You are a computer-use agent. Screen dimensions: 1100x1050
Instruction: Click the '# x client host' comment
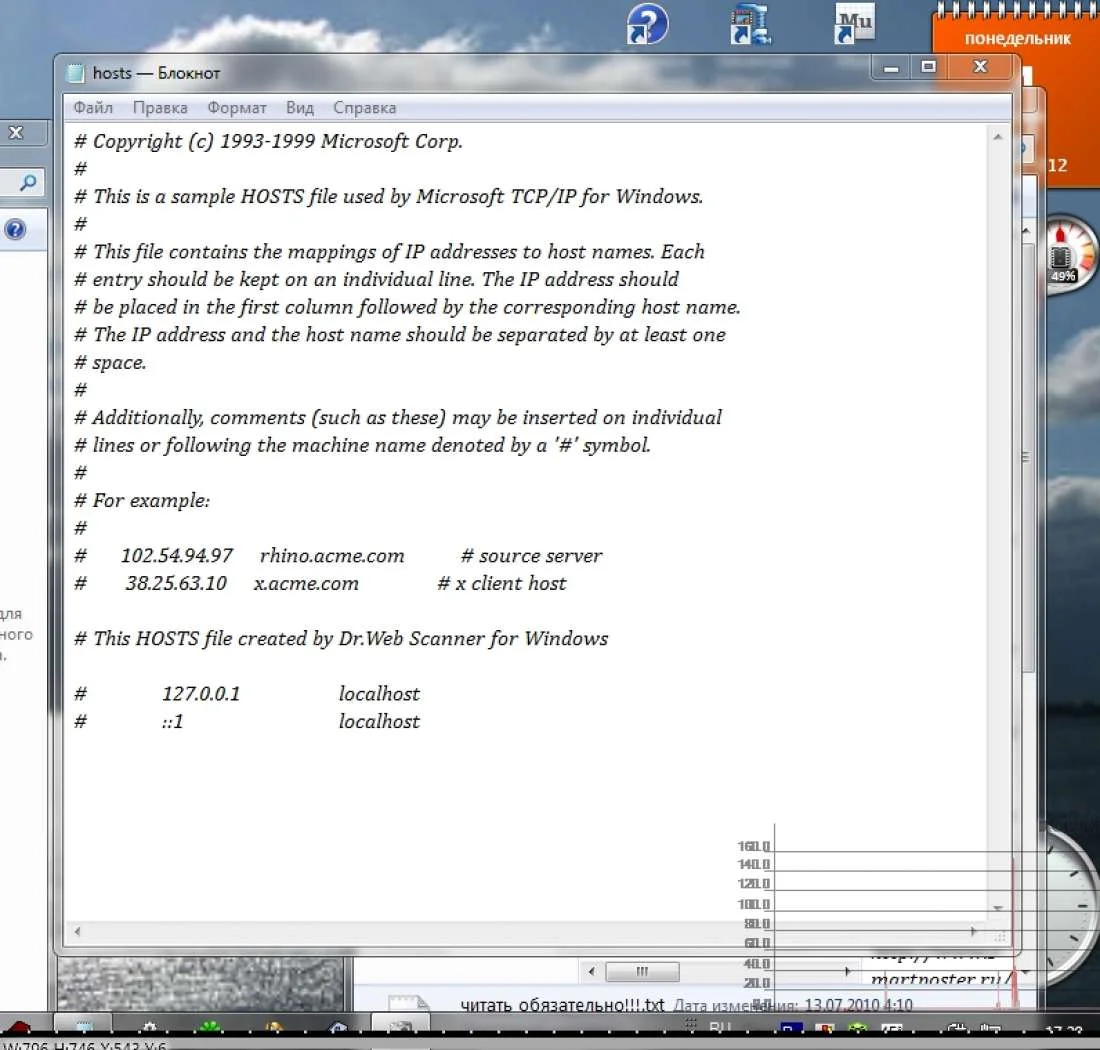point(502,584)
